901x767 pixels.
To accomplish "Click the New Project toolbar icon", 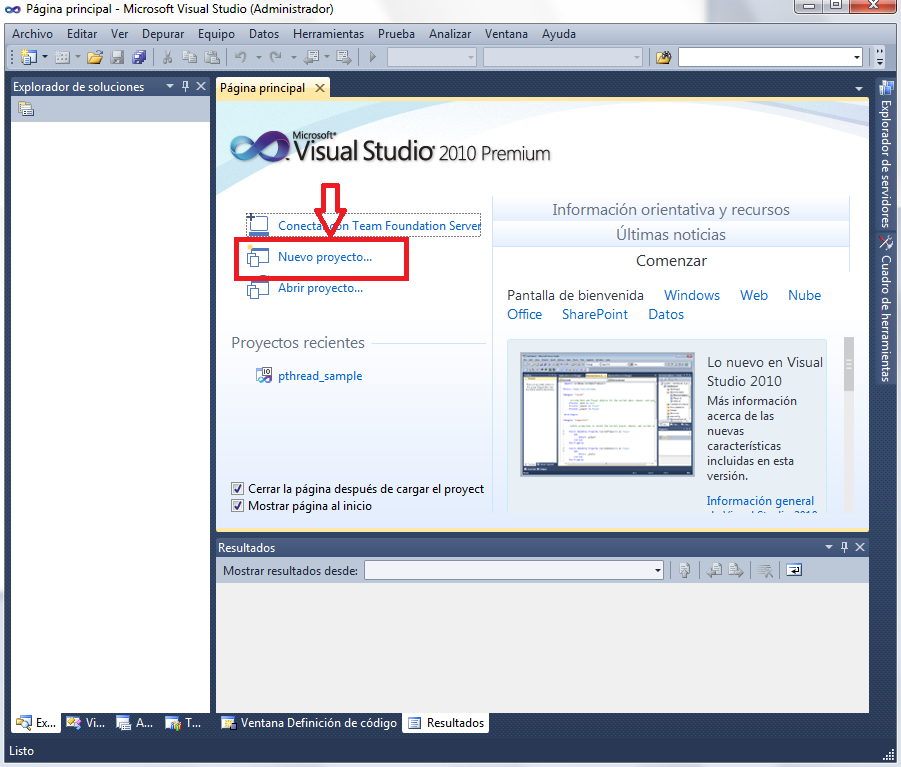I will pyautogui.click(x=27, y=57).
